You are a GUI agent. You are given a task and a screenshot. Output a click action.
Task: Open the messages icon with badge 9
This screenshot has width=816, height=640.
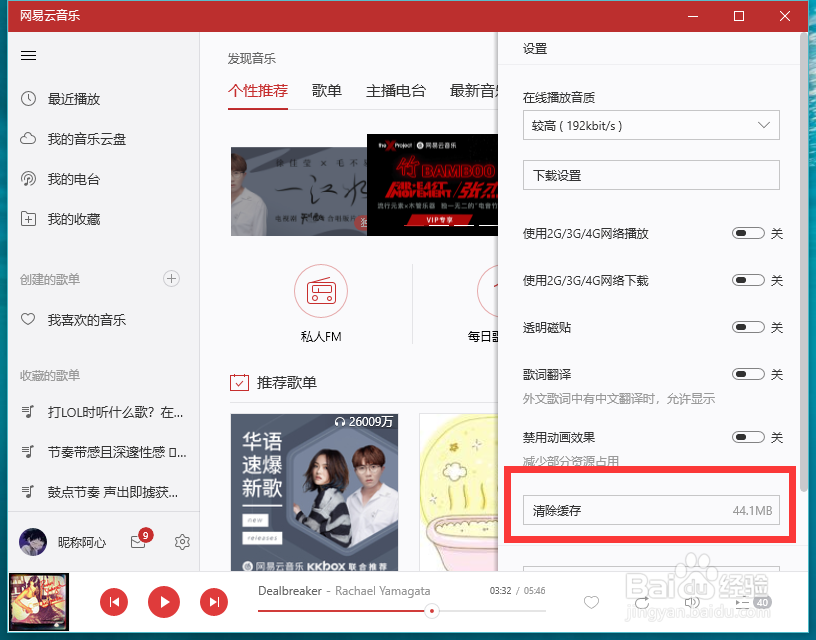click(141, 540)
